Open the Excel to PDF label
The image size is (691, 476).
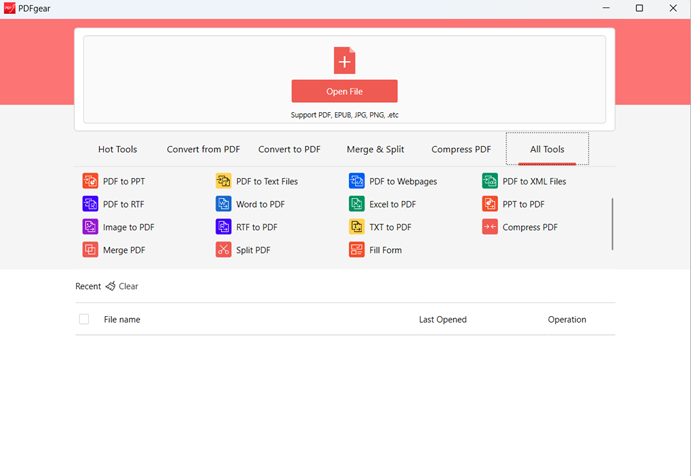[x=393, y=204]
